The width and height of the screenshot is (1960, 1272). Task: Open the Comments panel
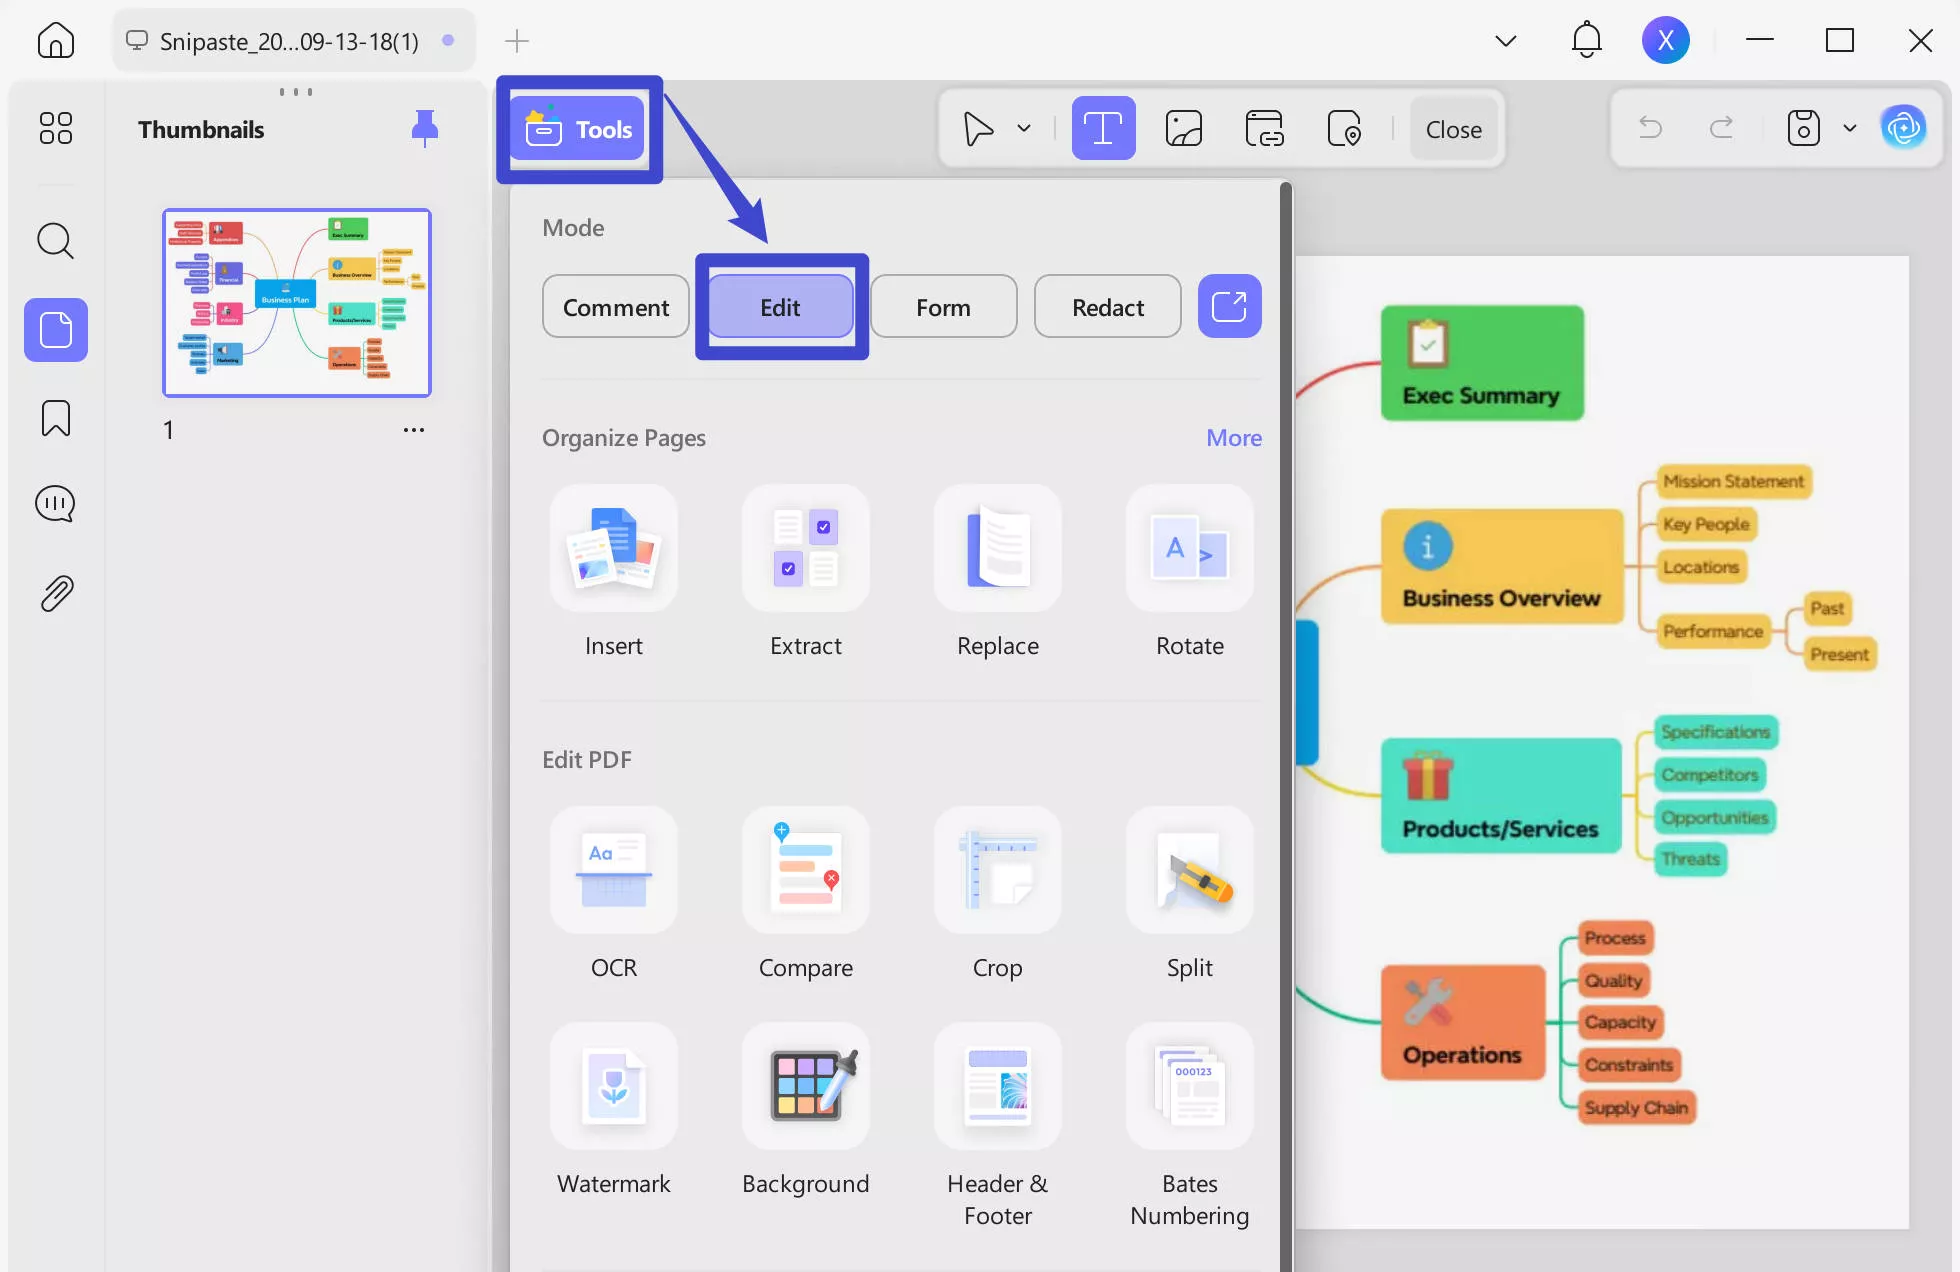click(55, 503)
